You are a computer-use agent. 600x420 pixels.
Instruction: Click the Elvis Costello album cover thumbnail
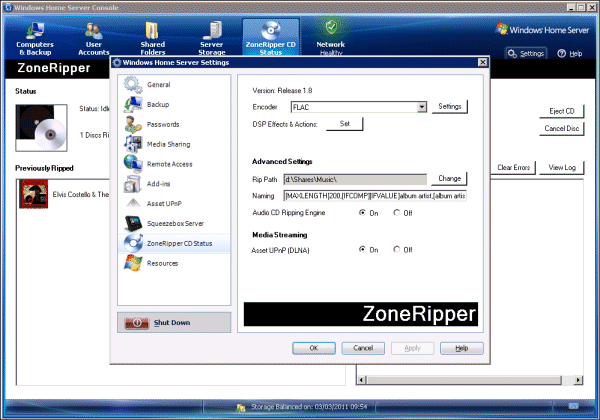[x=34, y=194]
